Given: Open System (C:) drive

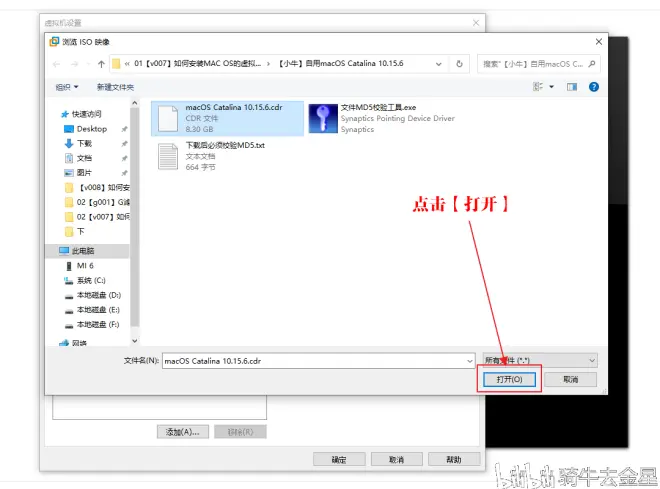Looking at the screenshot, I should click(85, 280).
